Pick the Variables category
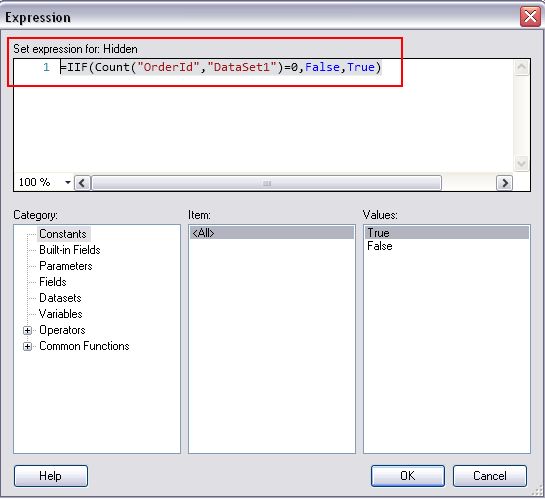This screenshot has height=499, width=545. (x=60, y=314)
